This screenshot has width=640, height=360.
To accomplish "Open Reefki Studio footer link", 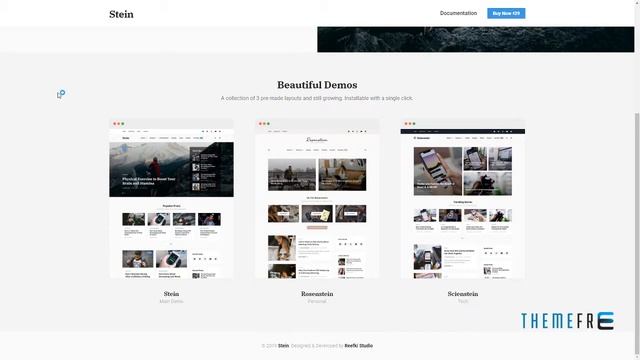I will [358, 346].
